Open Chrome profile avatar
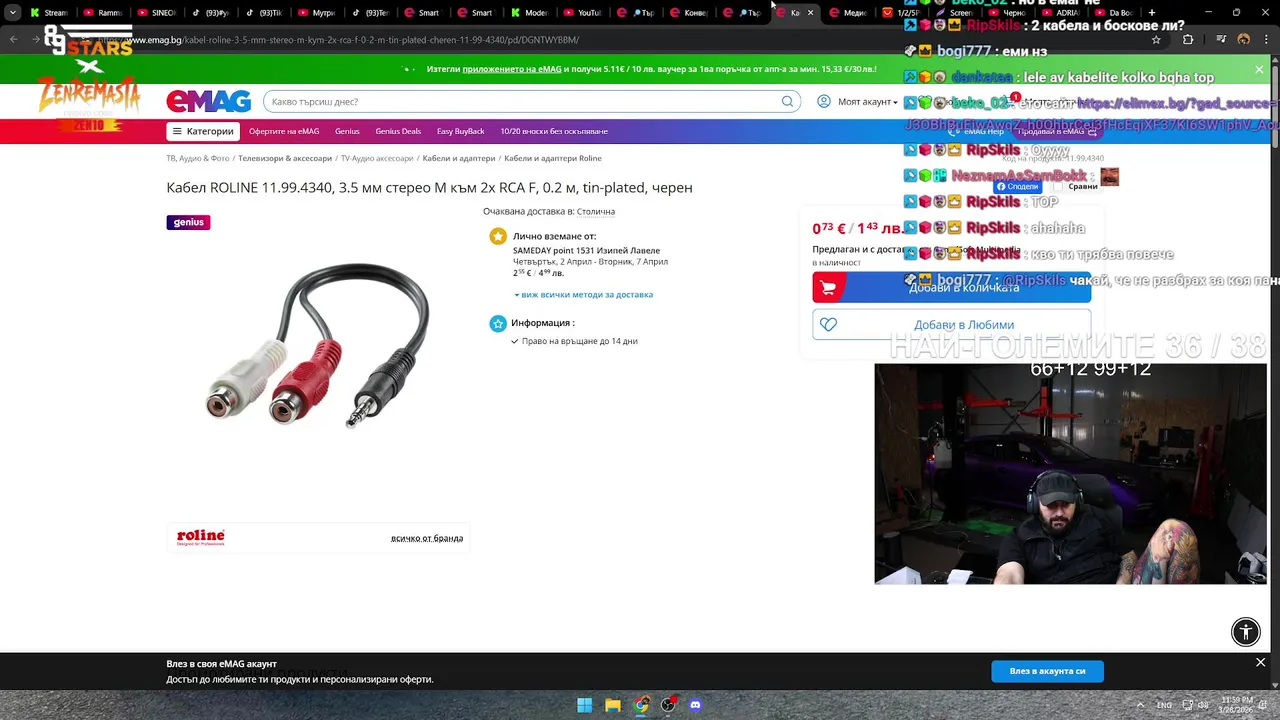This screenshot has height=720, width=1280. point(1244,40)
